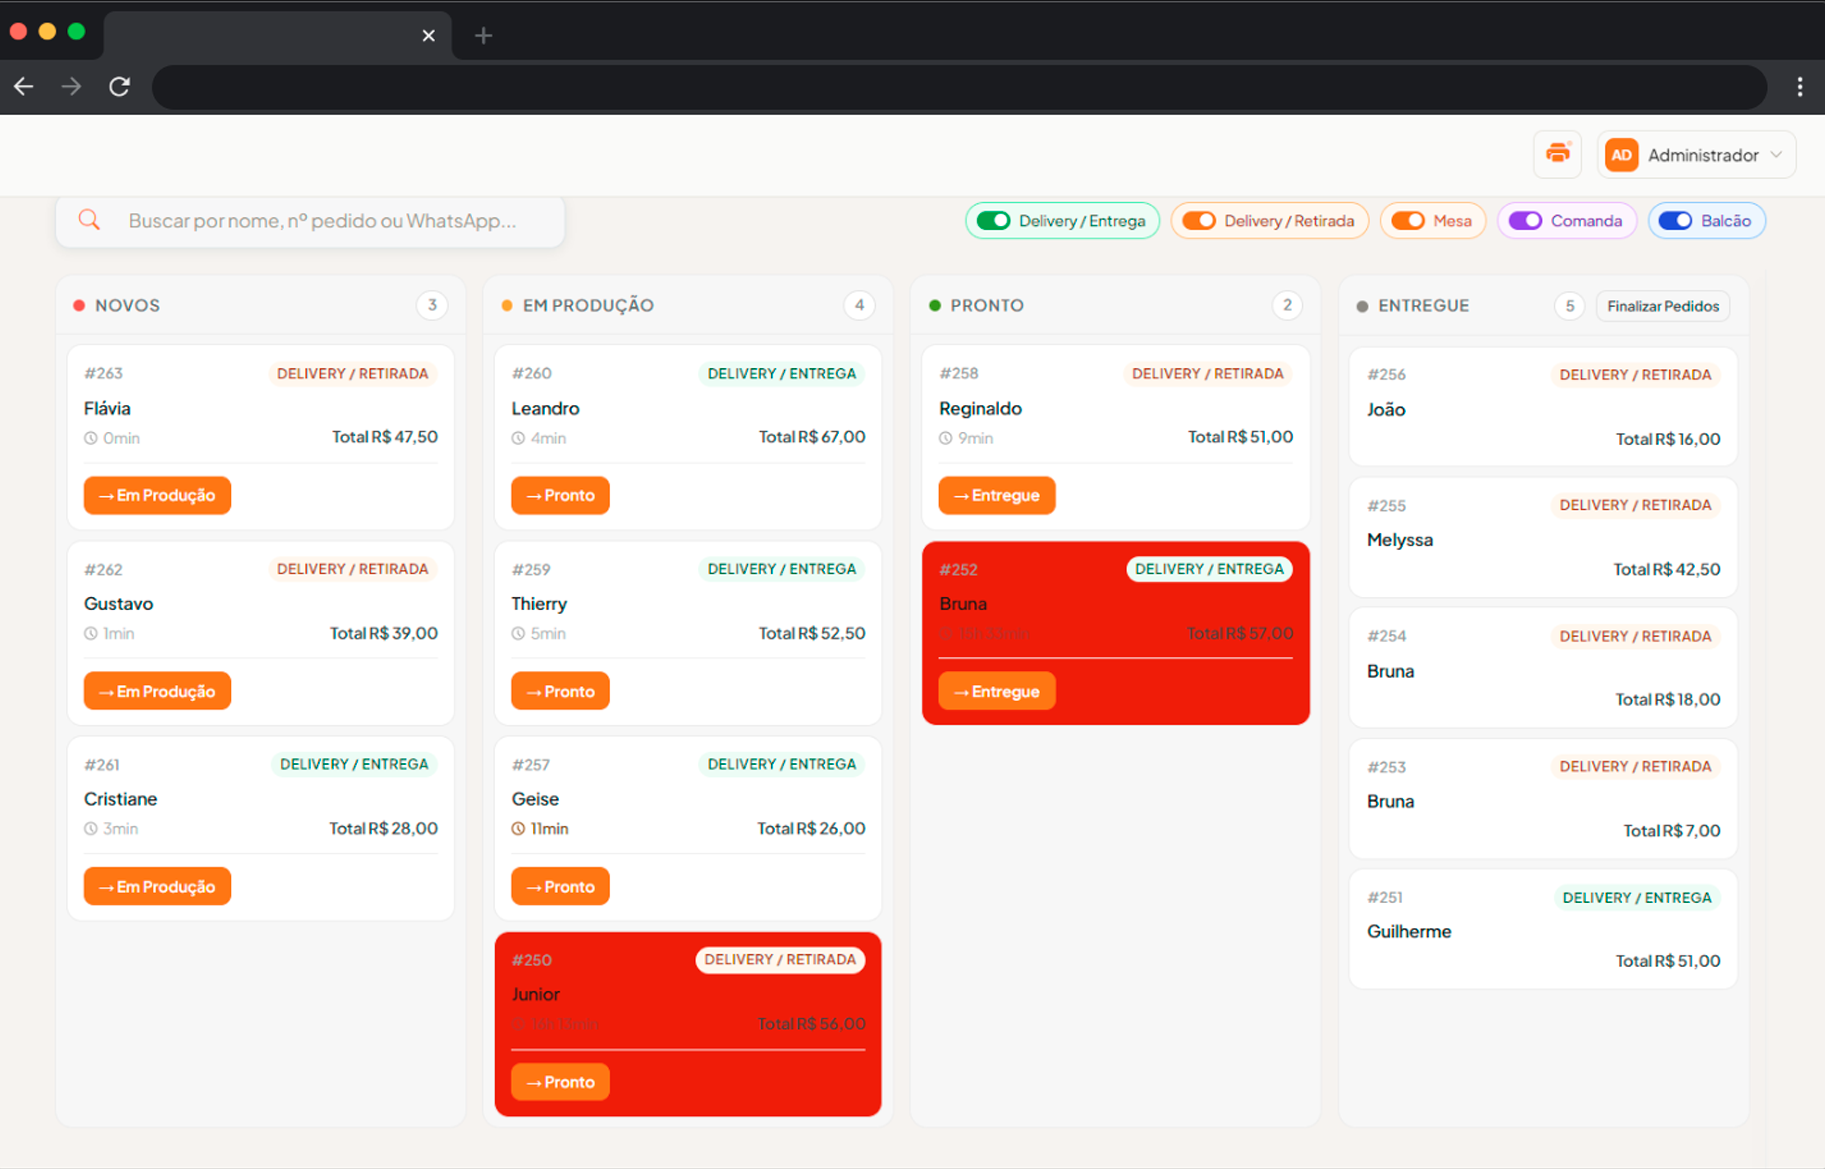Toggle the Comanda filter switch

pos(1525,221)
